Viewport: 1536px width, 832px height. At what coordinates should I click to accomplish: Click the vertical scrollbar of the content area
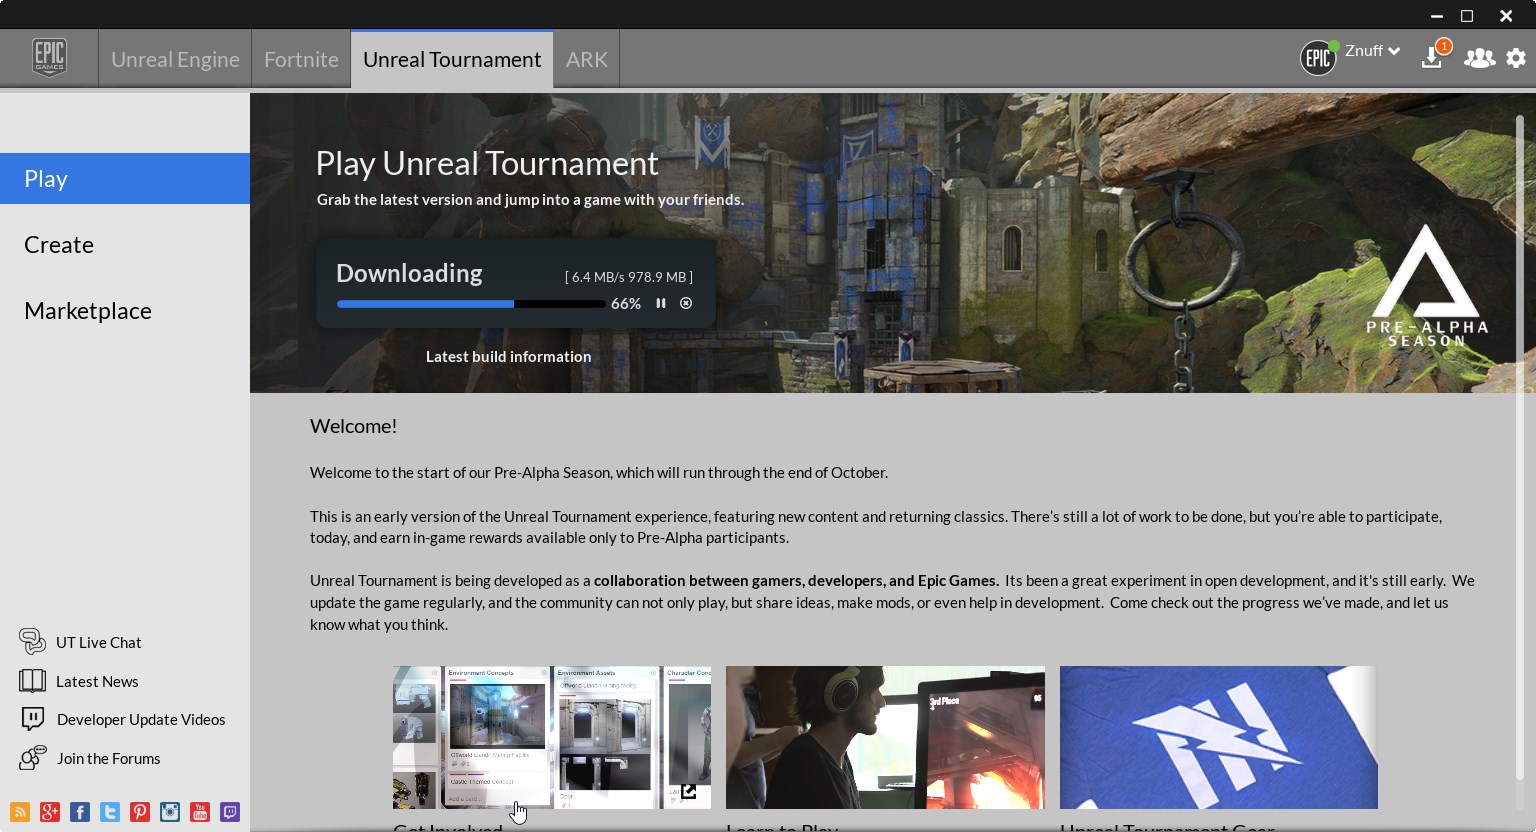click(x=1520, y=447)
